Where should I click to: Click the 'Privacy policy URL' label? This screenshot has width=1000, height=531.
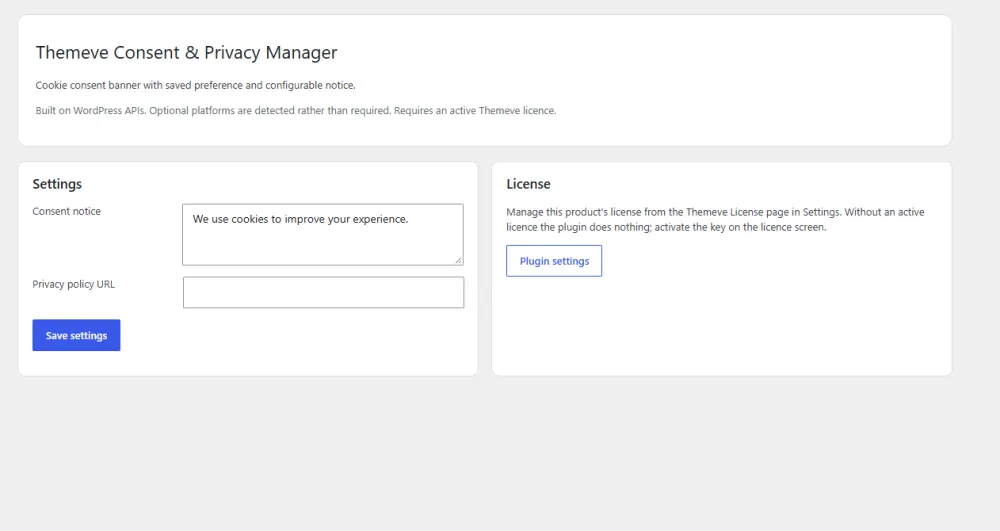coord(74,284)
